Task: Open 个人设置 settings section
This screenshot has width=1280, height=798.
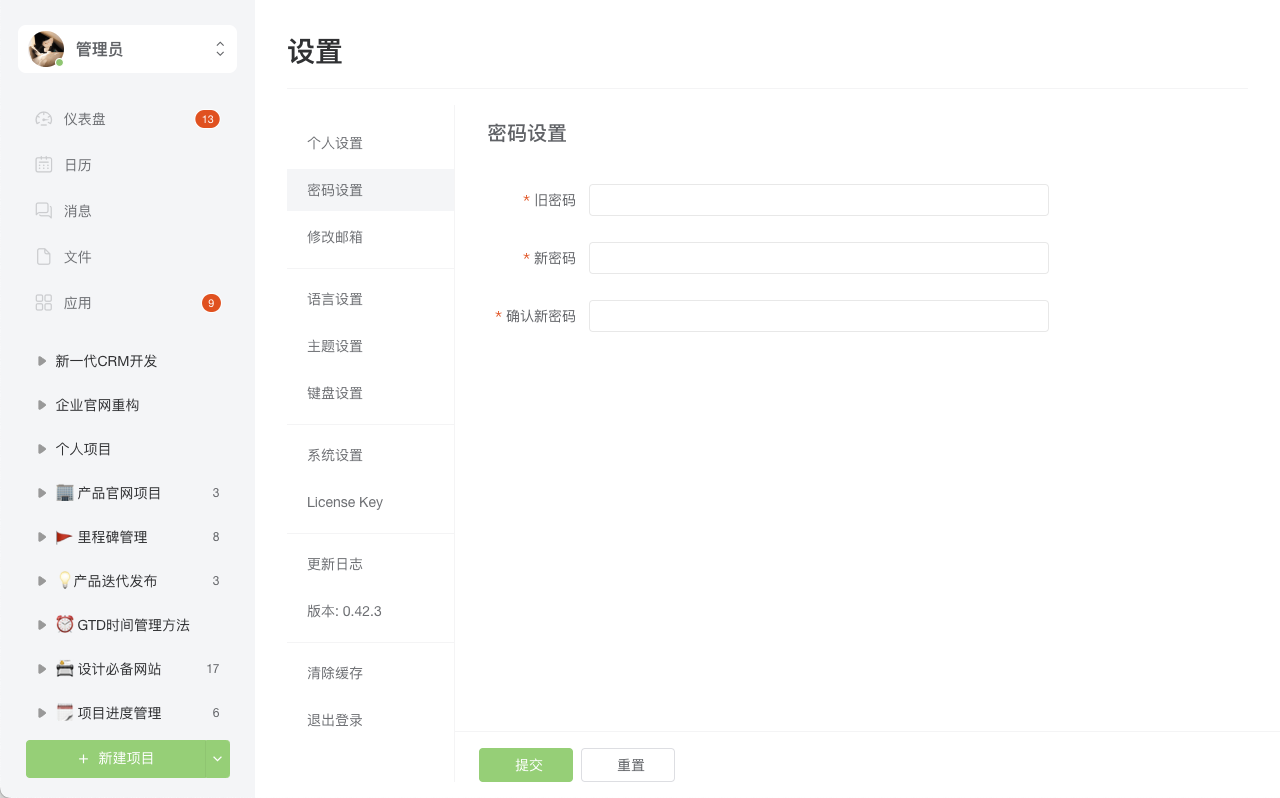Action: (x=370, y=143)
